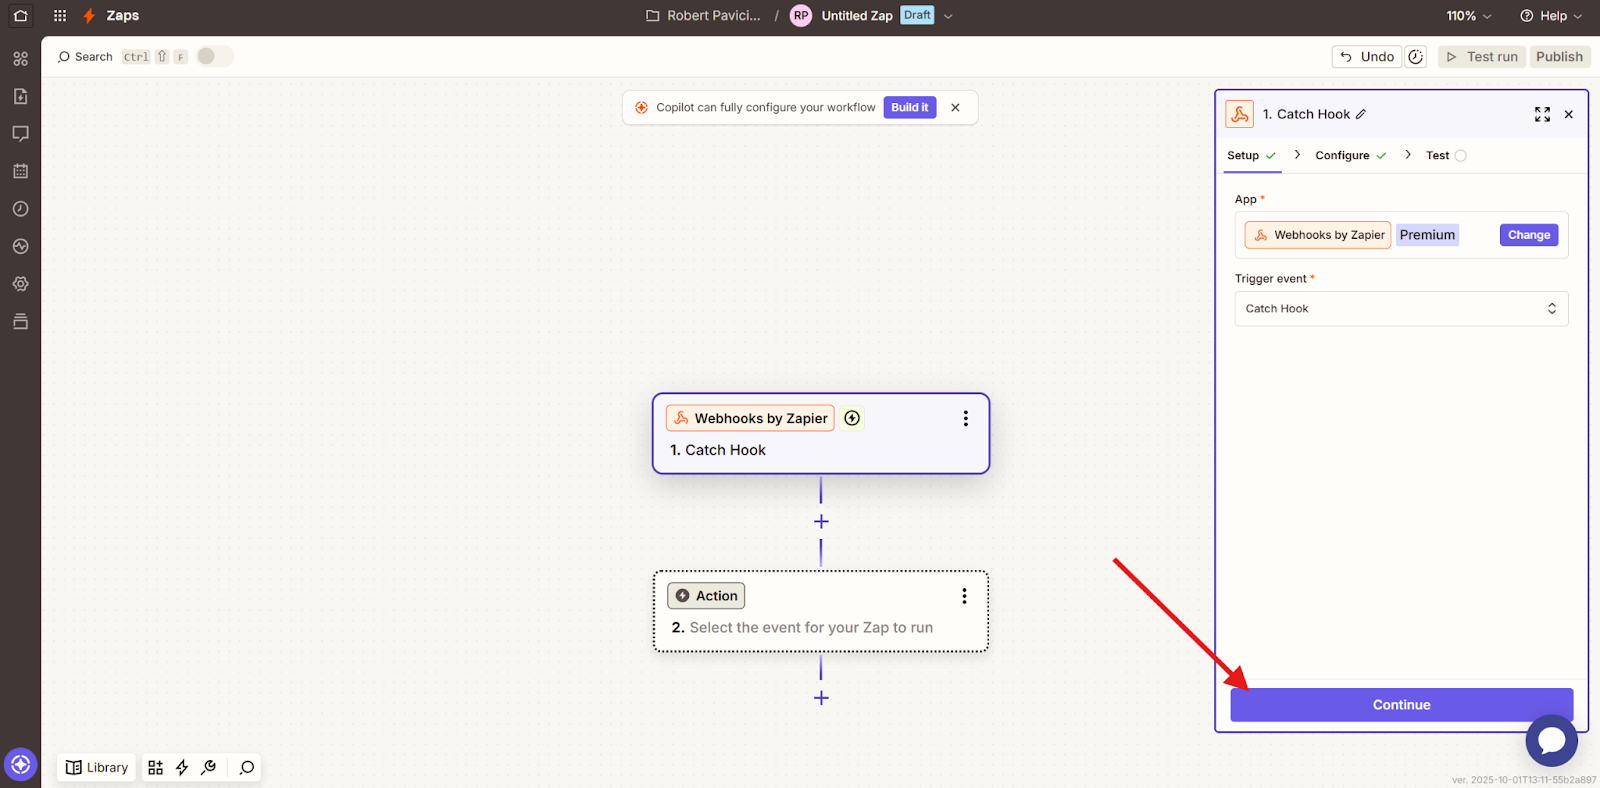This screenshot has width=1600, height=788.
Task: Open the Library panel
Action: tap(97, 767)
